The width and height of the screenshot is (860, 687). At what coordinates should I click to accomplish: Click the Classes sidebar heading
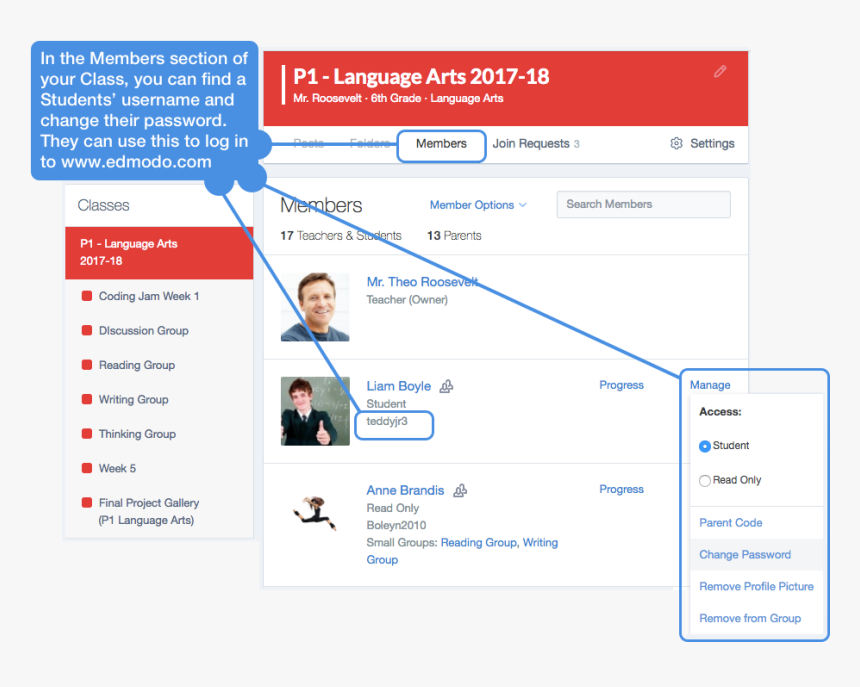tap(103, 205)
